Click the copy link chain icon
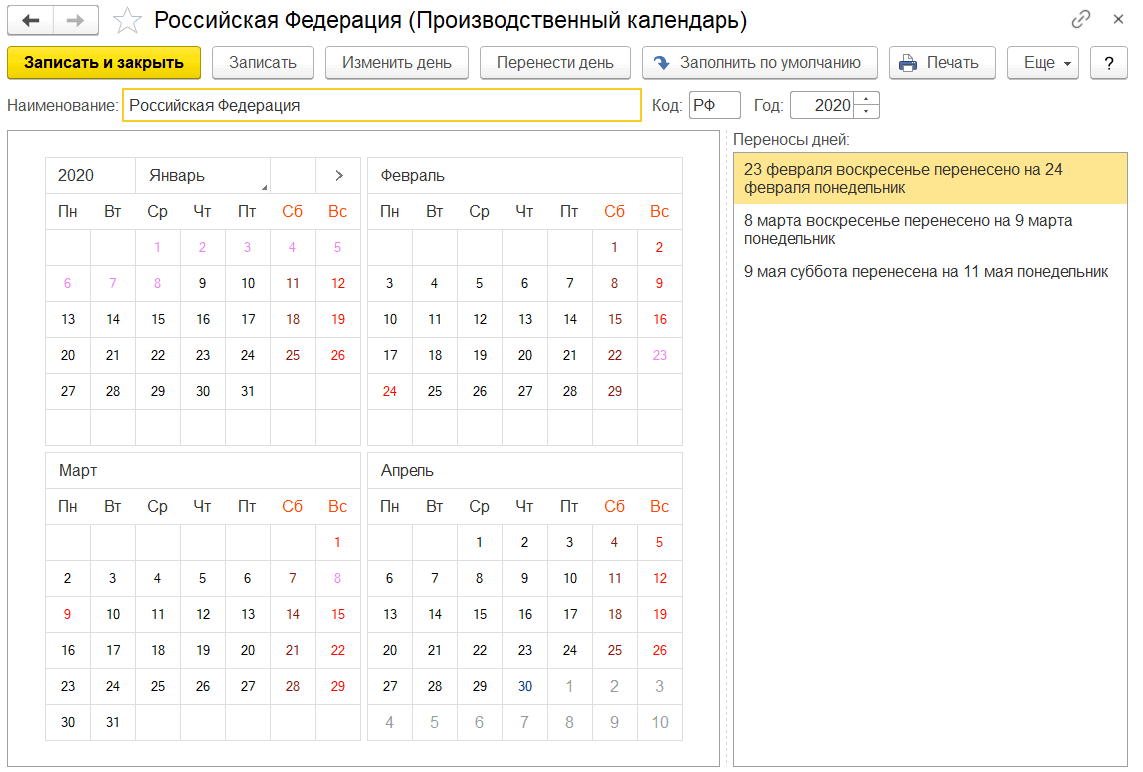The height and width of the screenshot is (772, 1143). coord(1081,19)
